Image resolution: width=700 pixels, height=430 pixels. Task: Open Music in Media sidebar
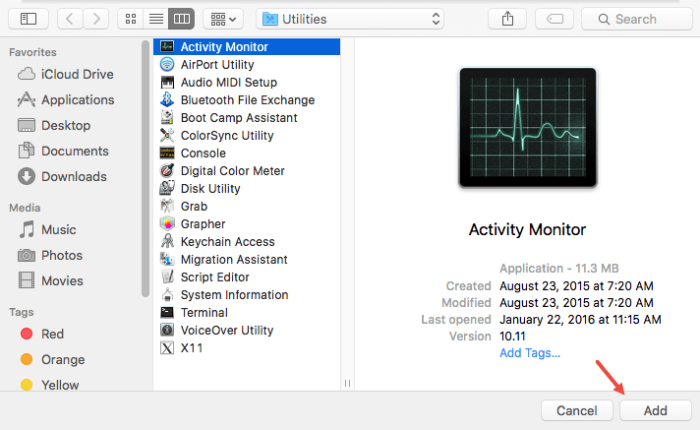(47, 230)
